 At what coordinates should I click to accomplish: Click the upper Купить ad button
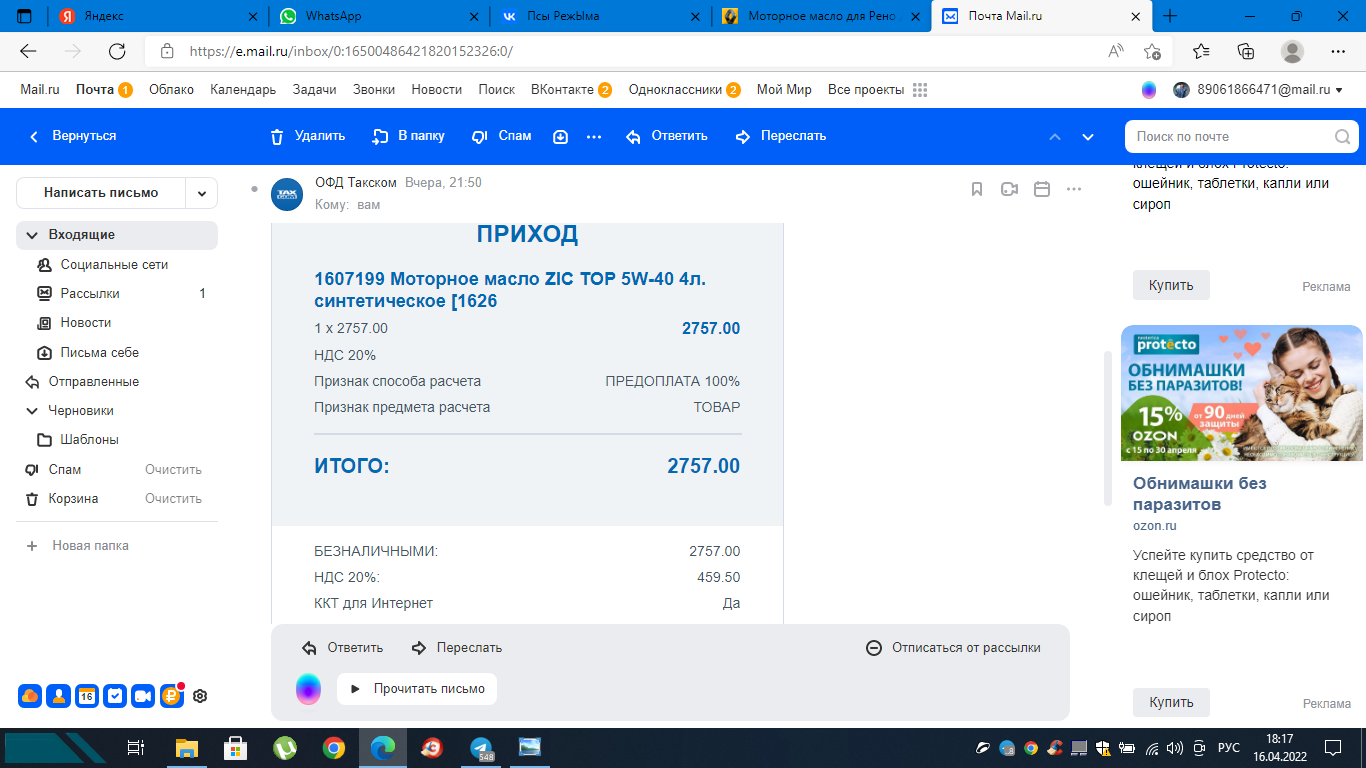pyautogui.click(x=1171, y=285)
